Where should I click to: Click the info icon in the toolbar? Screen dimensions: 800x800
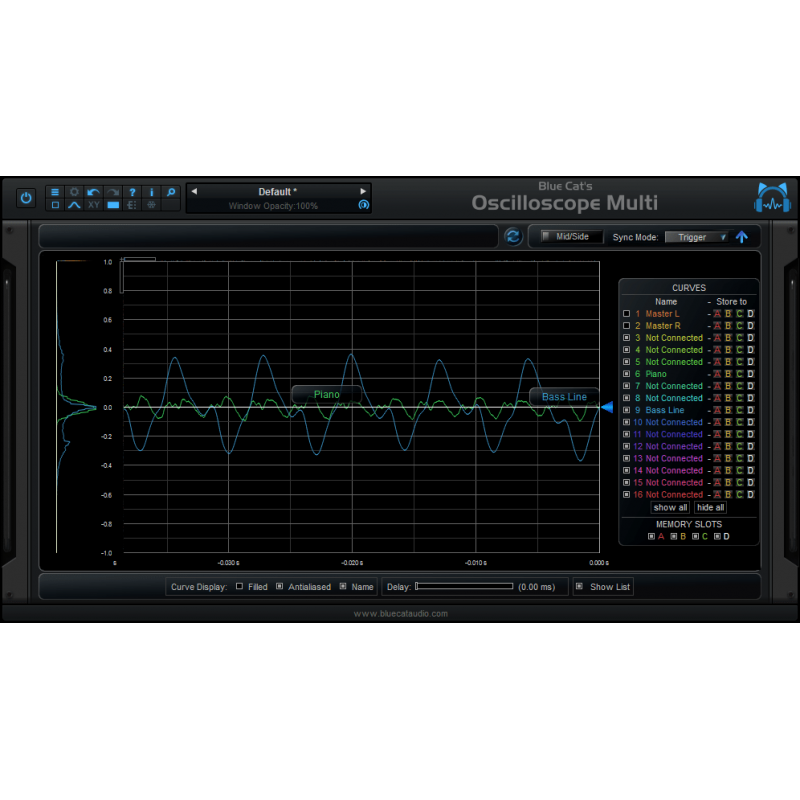coord(151,192)
